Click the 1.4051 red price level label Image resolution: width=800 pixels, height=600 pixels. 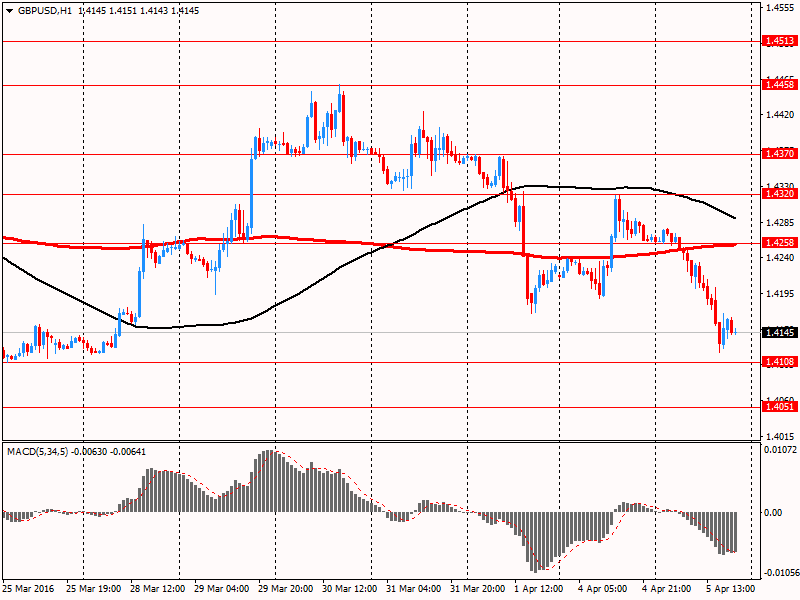(x=780, y=407)
